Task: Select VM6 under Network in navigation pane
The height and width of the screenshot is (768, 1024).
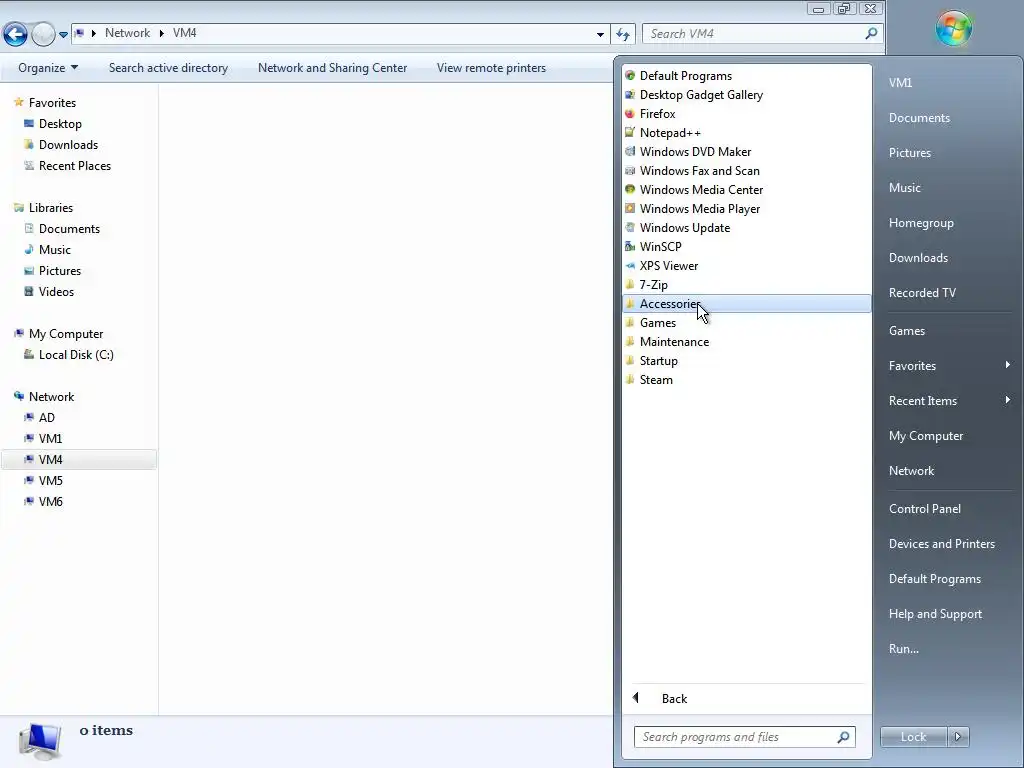Action: (50, 502)
